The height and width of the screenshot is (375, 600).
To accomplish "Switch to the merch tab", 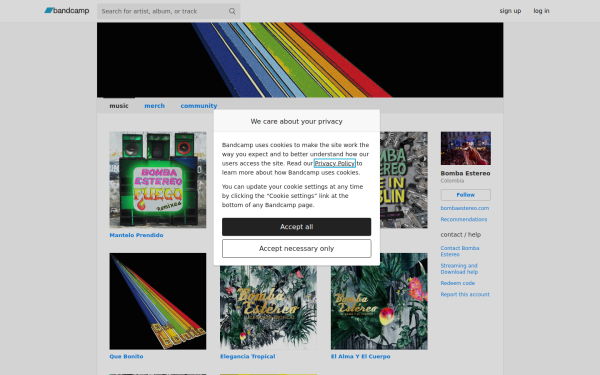I will pyautogui.click(x=155, y=106).
